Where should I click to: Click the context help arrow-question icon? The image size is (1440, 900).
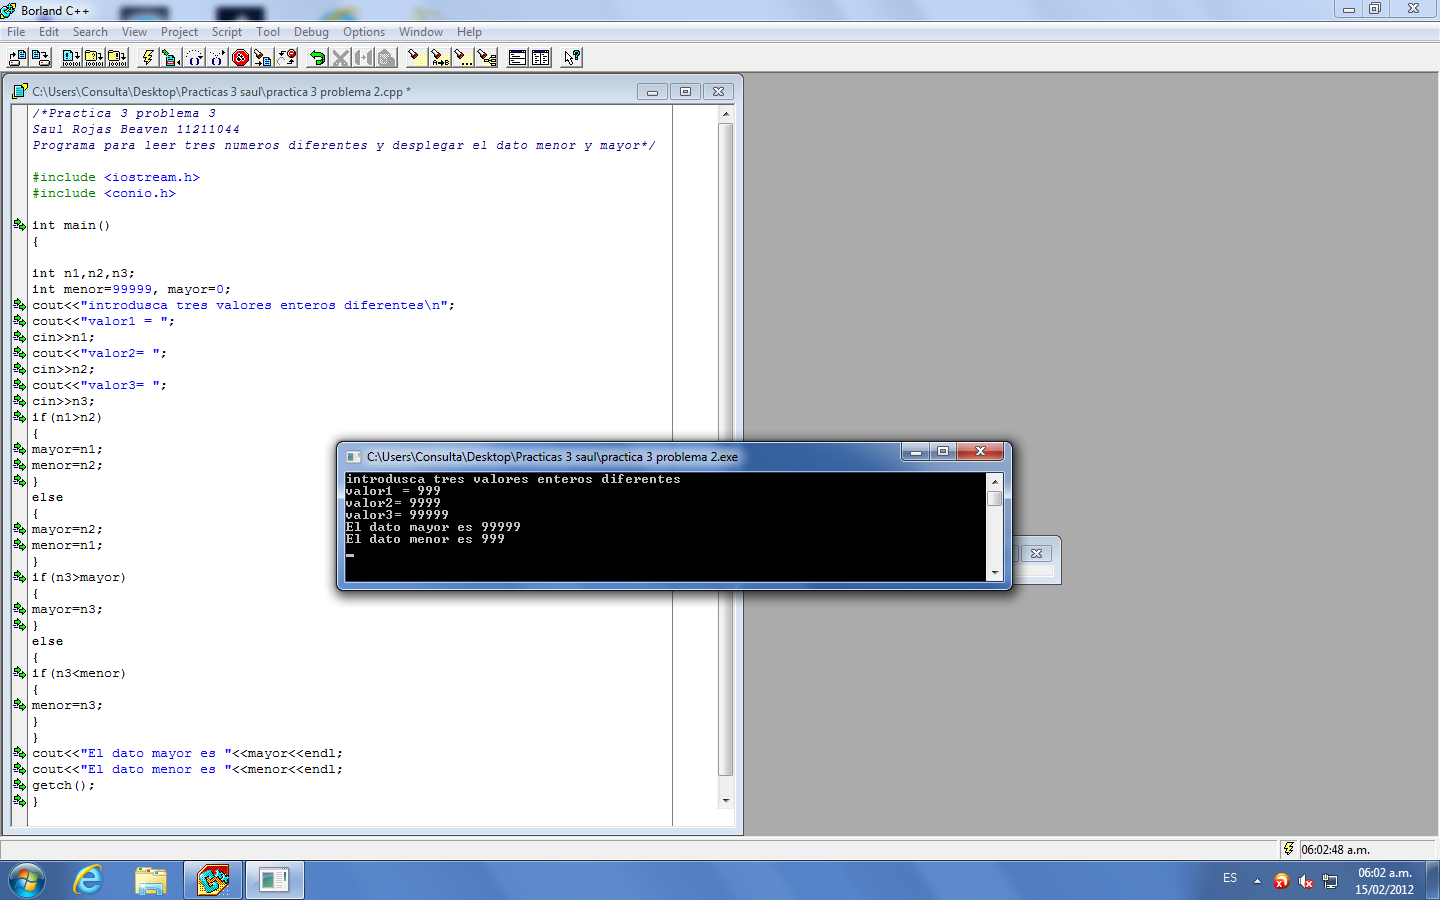[570, 57]
